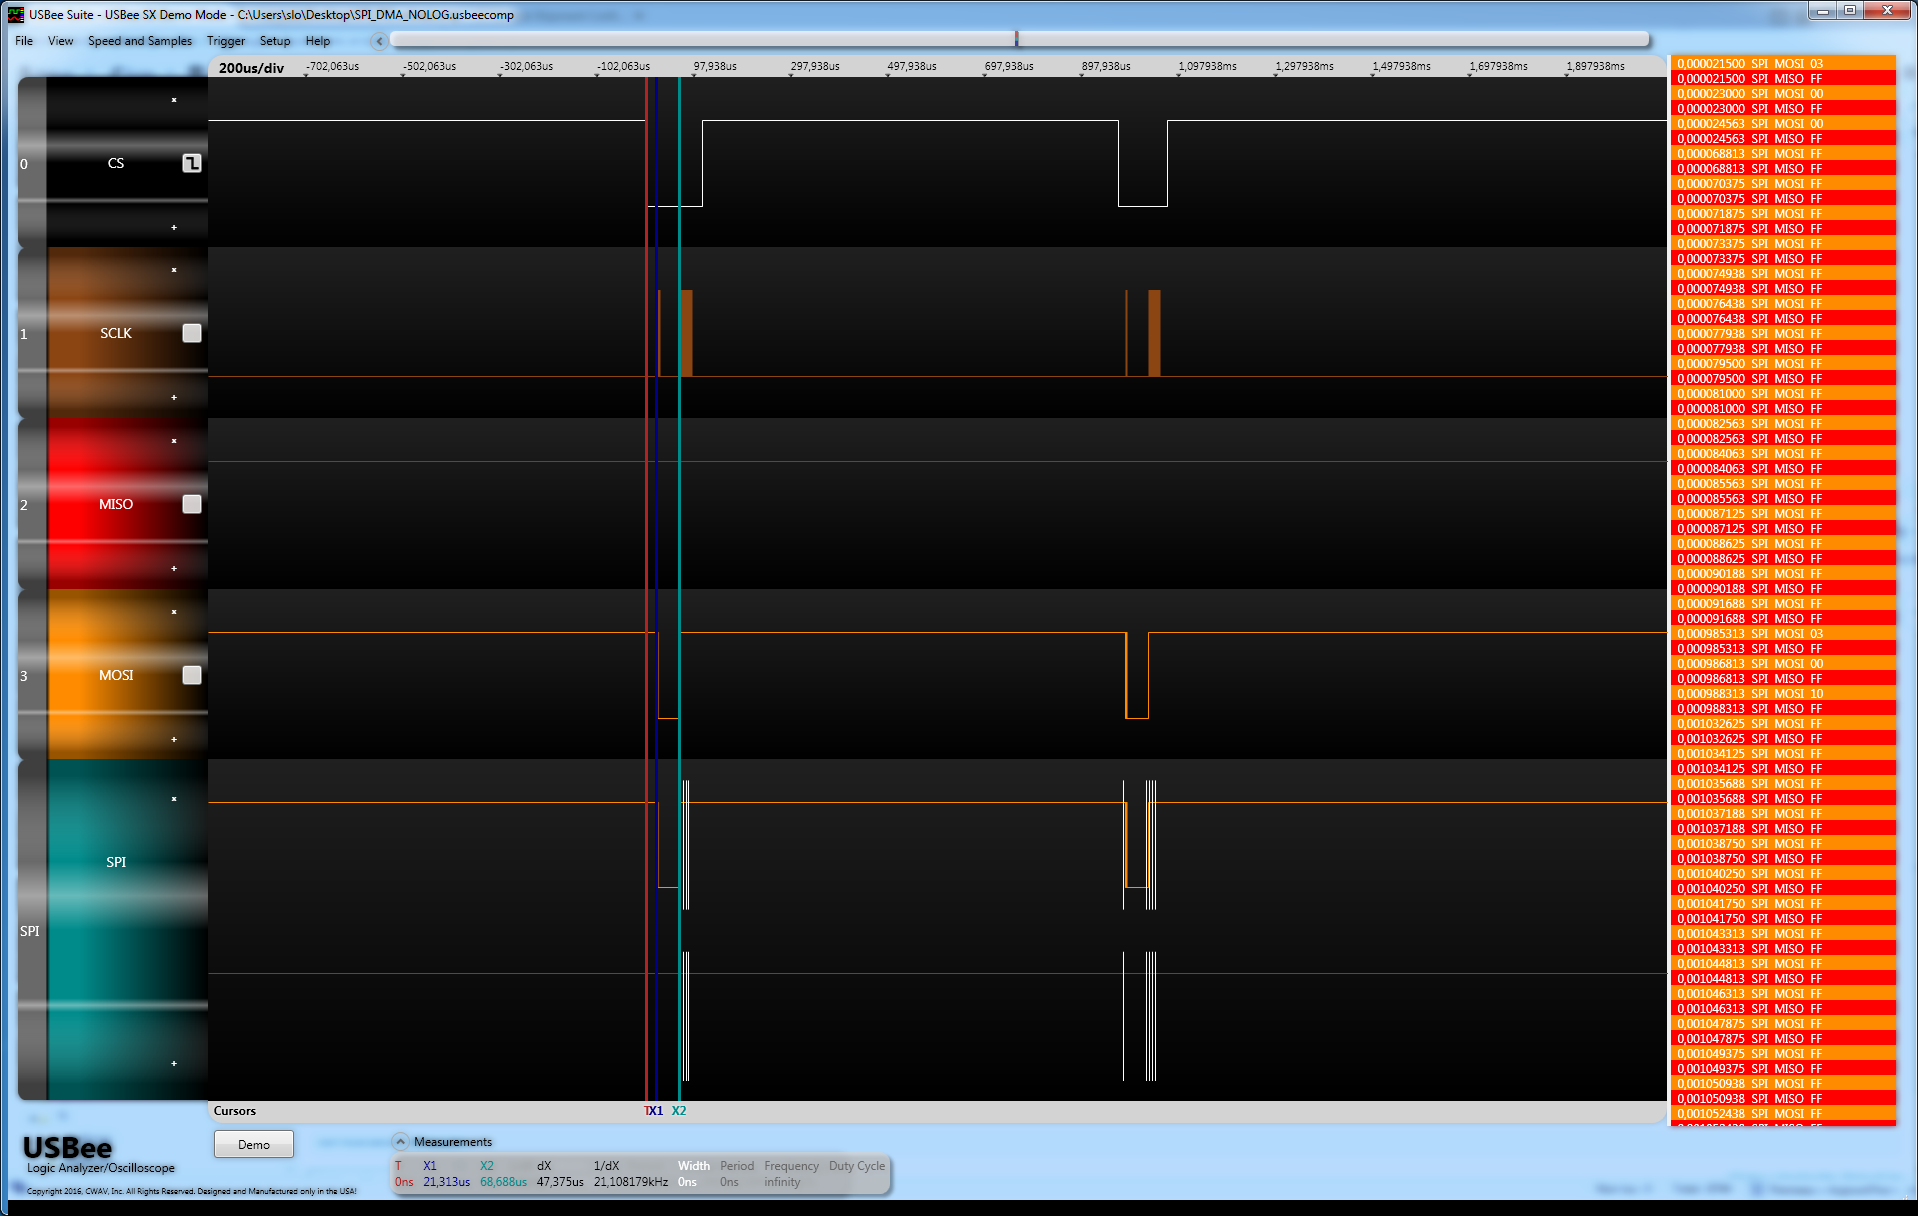Open the Speed and Samples menu
Viewport: 1918px width, 1216px height.
[140, 41]
